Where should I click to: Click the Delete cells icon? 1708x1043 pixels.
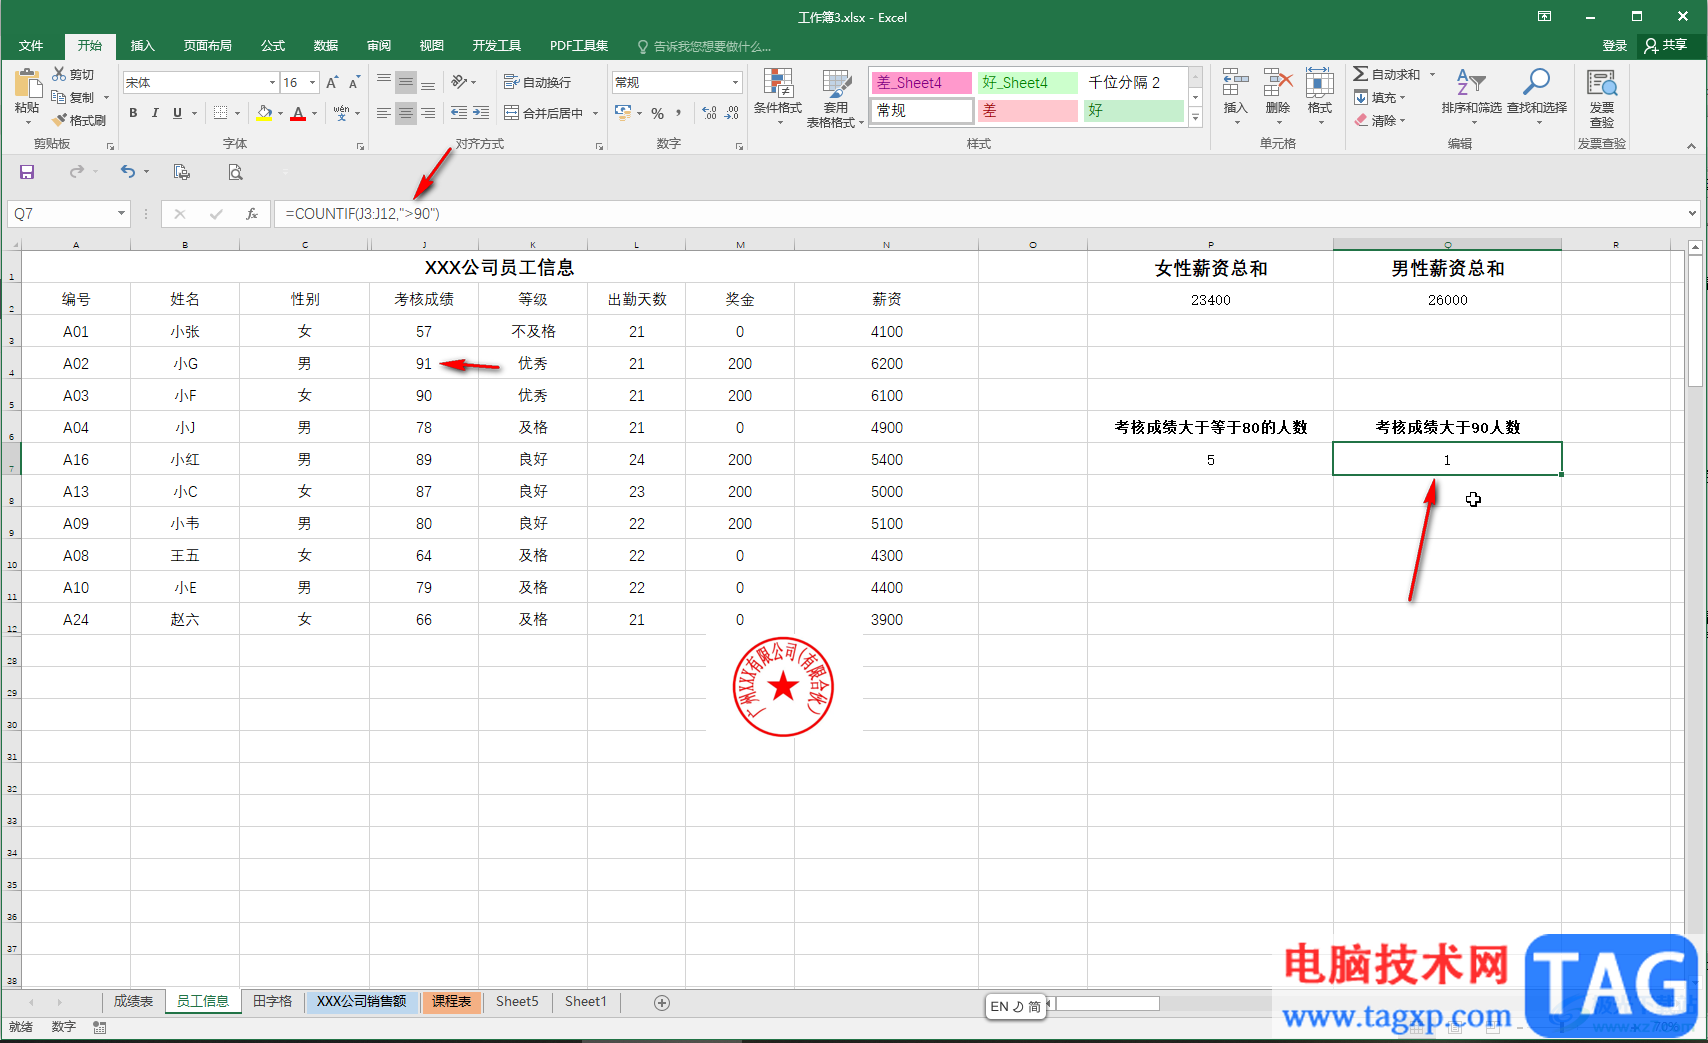[1278, 83]
